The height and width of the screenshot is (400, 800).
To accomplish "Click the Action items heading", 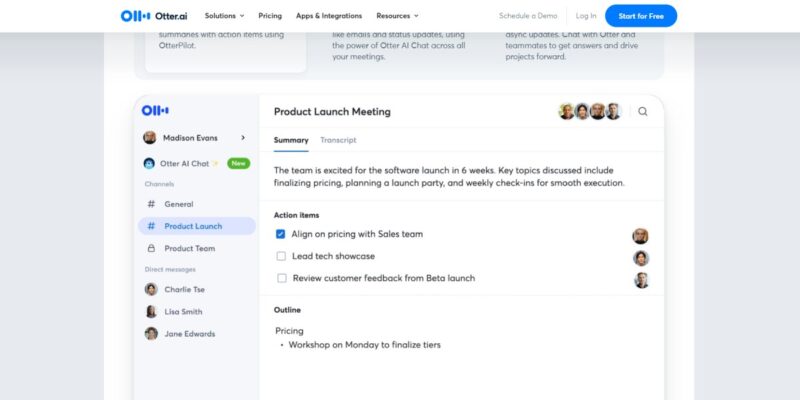I will click(x=296, y=215).
